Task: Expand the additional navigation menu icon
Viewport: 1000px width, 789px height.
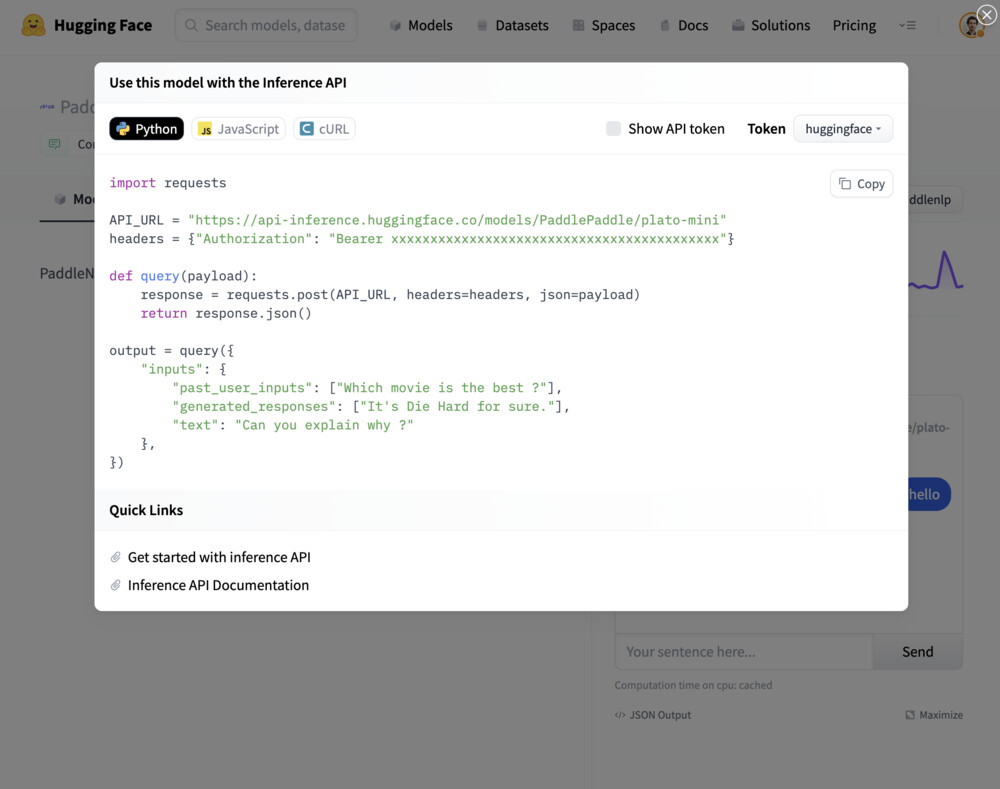Action: tap(907, 25)
